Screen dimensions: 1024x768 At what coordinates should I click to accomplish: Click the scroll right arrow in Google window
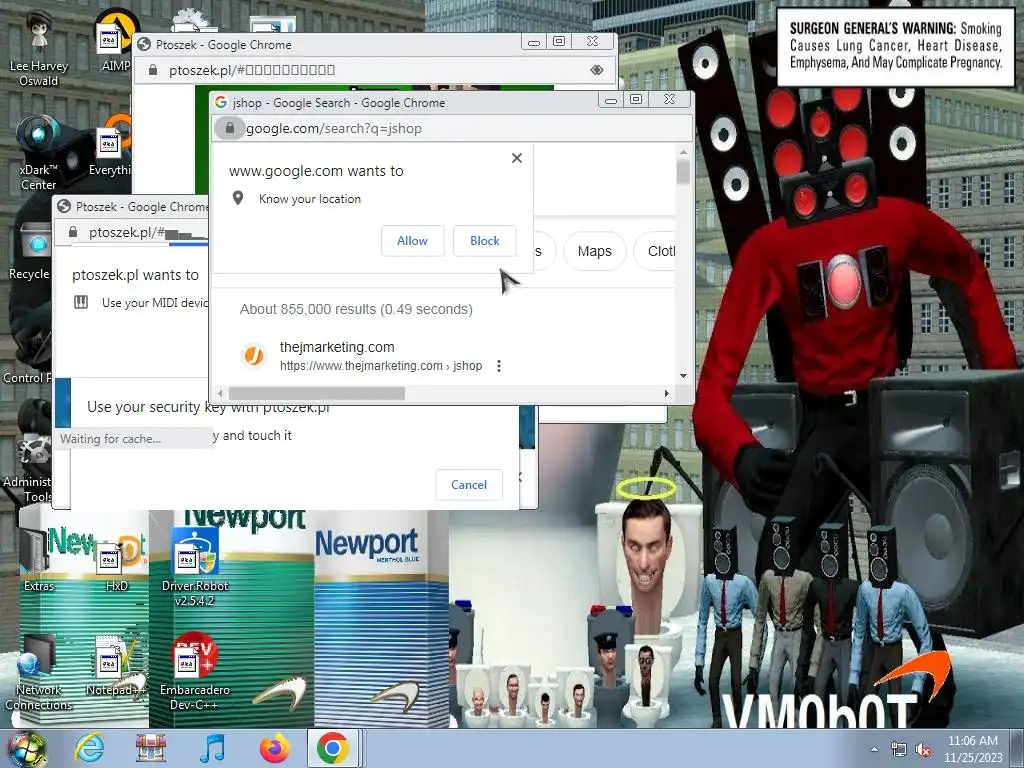coord(666,393)
